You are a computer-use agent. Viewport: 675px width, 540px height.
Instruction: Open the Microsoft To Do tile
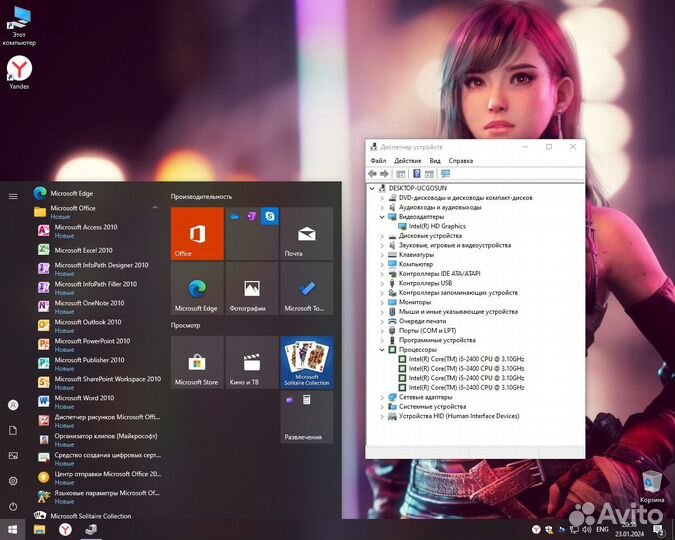(x=307, y=289)
